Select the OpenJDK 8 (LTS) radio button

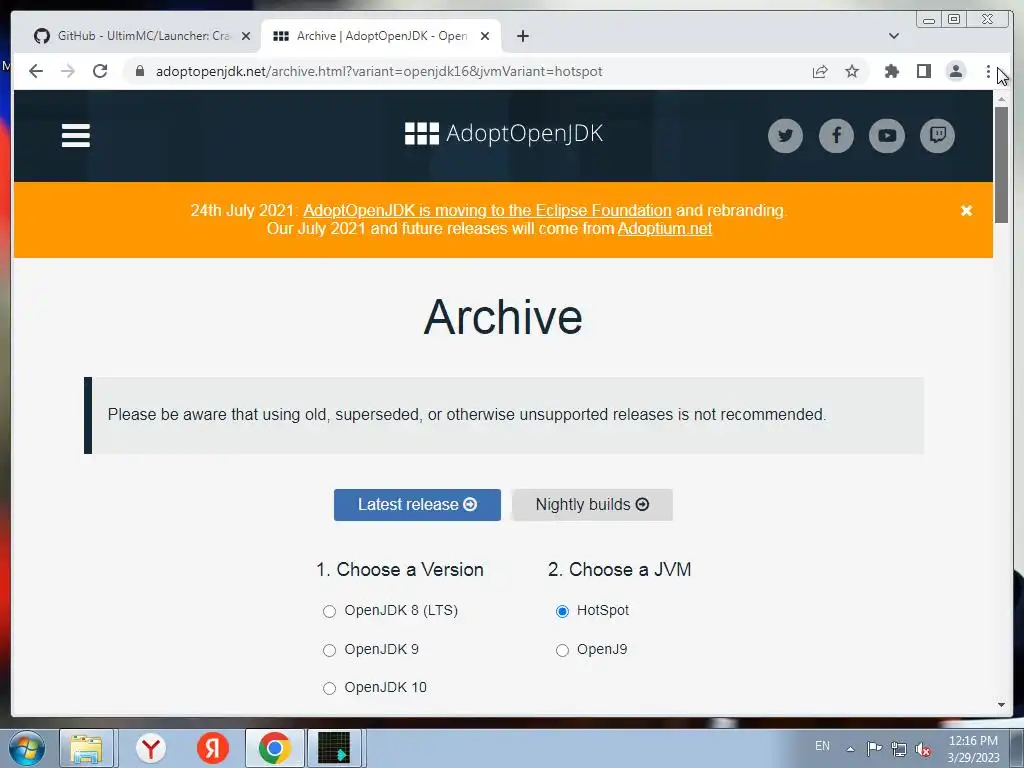pos(329,611)
